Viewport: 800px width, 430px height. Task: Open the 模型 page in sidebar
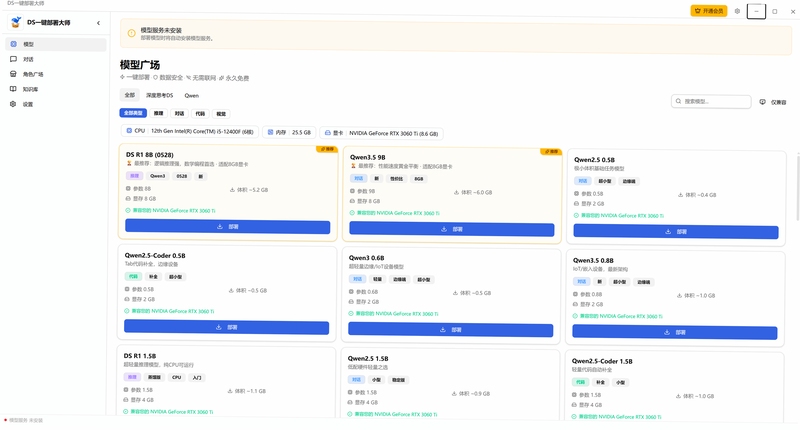pos(56,44)
